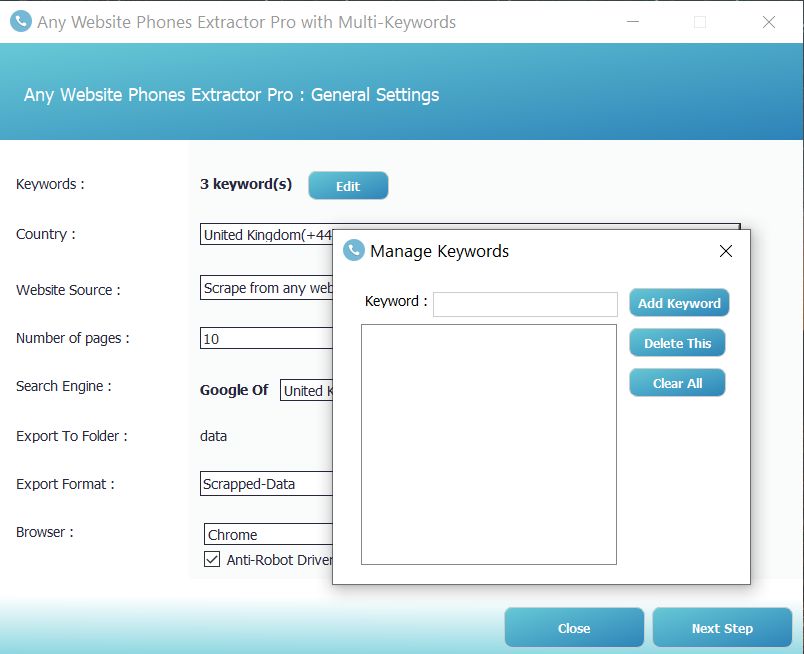Screen dimensions: 804x654
Task: Click the '3 keyword(s)' text
Action: click(x=246, y=184)
